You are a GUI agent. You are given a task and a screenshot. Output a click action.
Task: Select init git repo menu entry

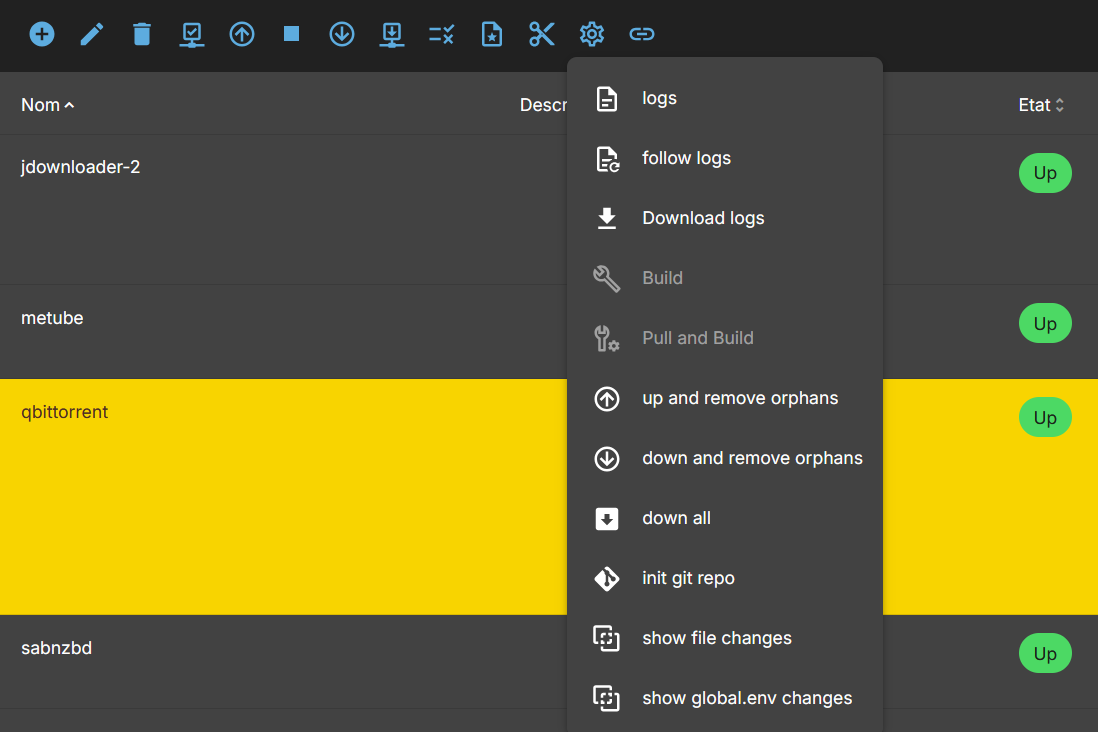(725, 578)
